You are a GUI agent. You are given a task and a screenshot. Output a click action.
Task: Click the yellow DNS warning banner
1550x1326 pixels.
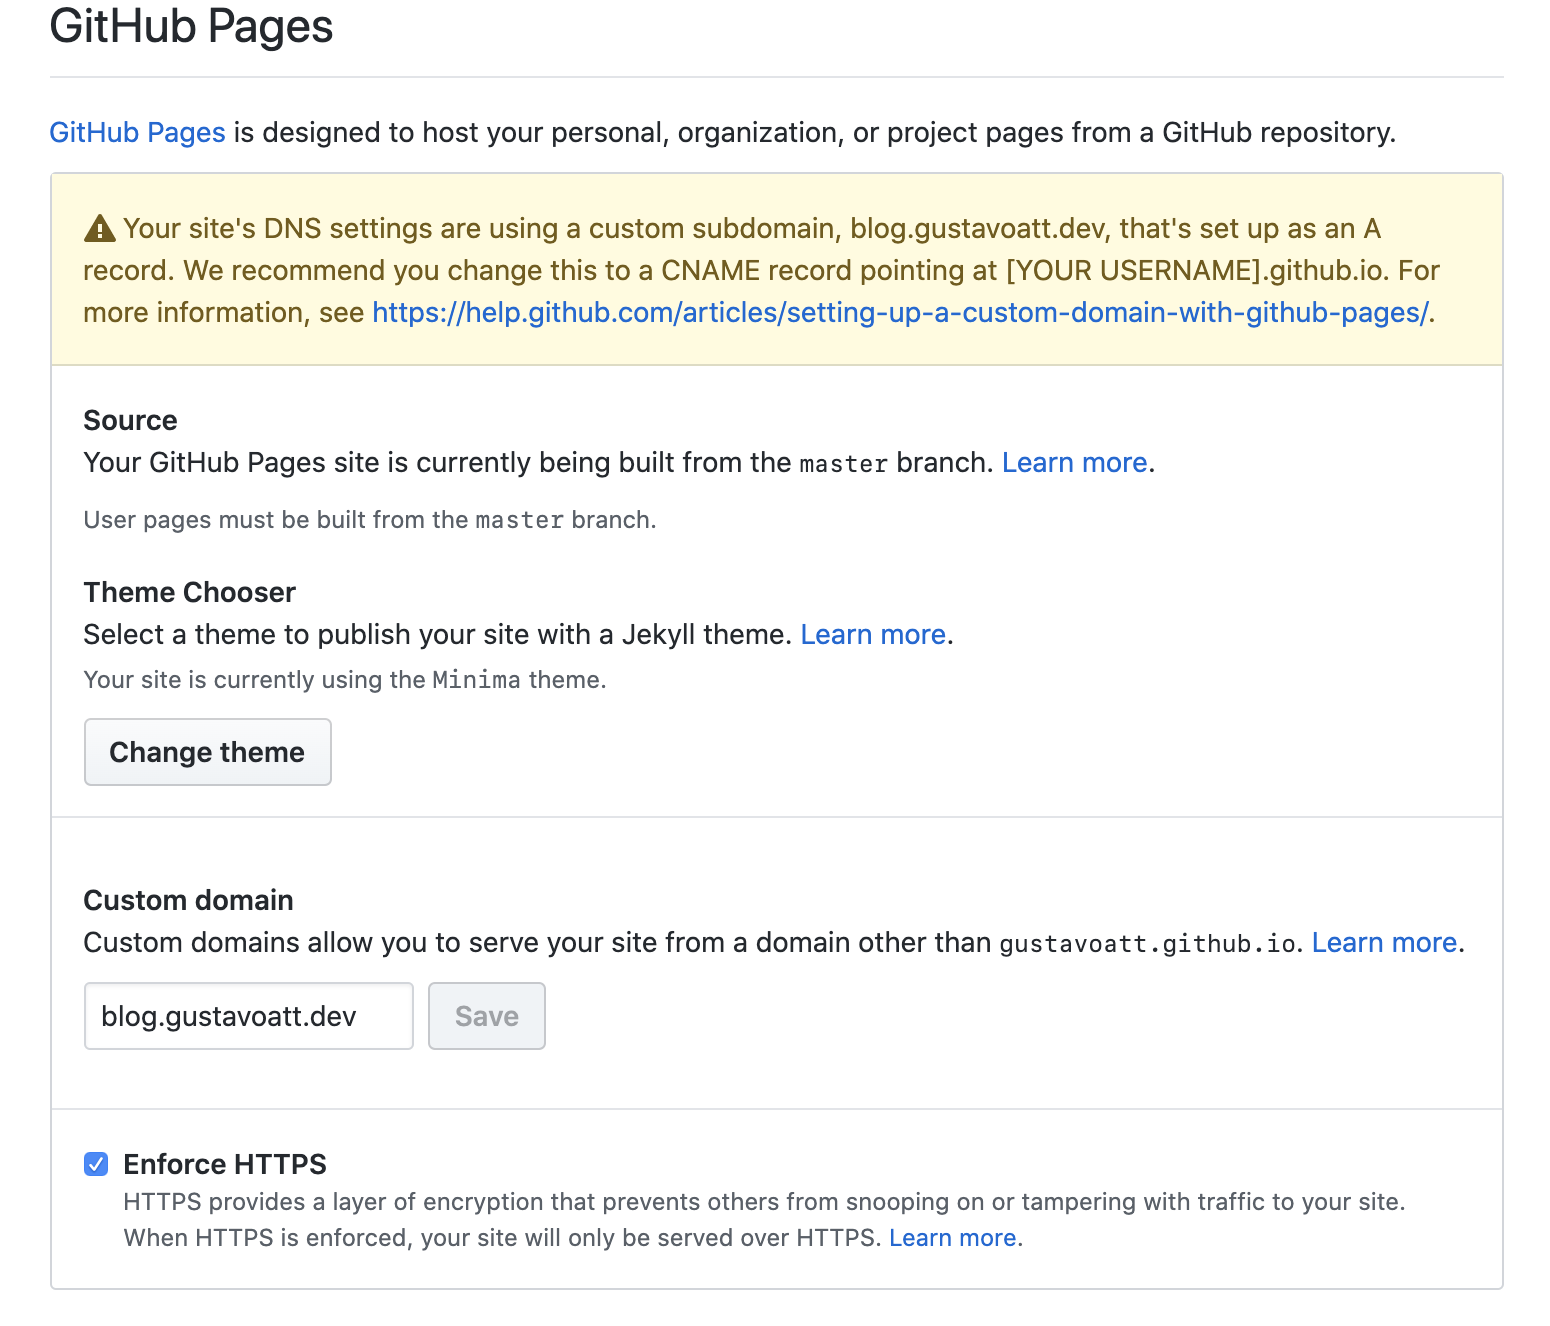[775, 270]
